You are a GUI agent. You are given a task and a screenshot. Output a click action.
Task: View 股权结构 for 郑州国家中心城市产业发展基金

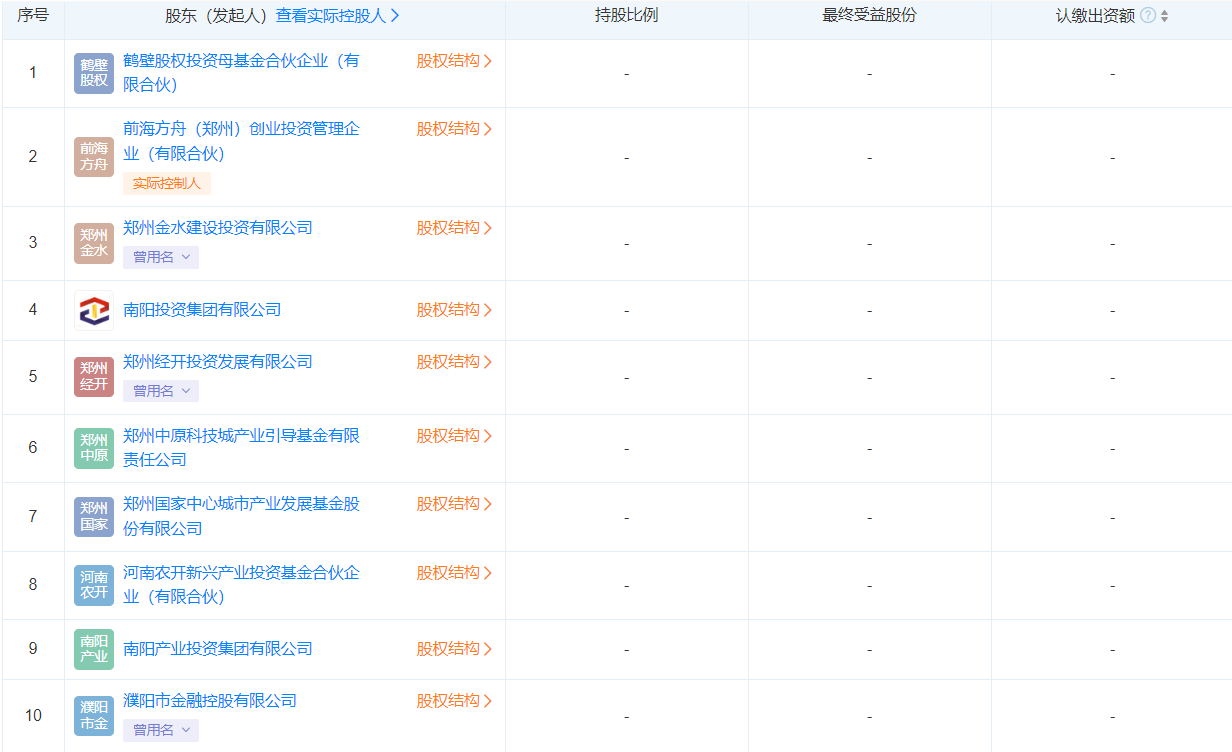tap(455, 504)
